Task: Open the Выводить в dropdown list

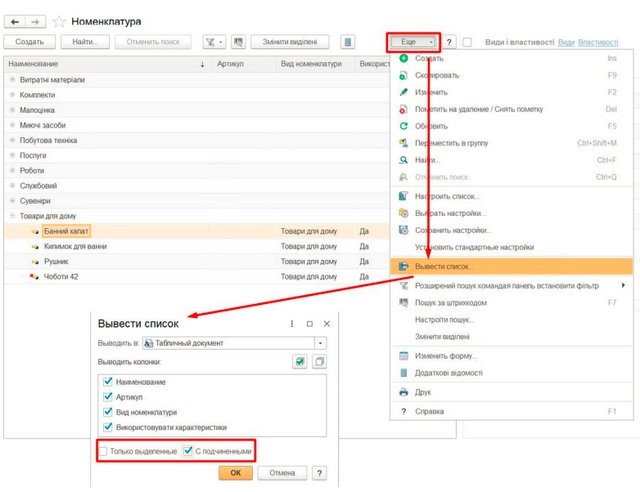Action: tap(320, 343)
